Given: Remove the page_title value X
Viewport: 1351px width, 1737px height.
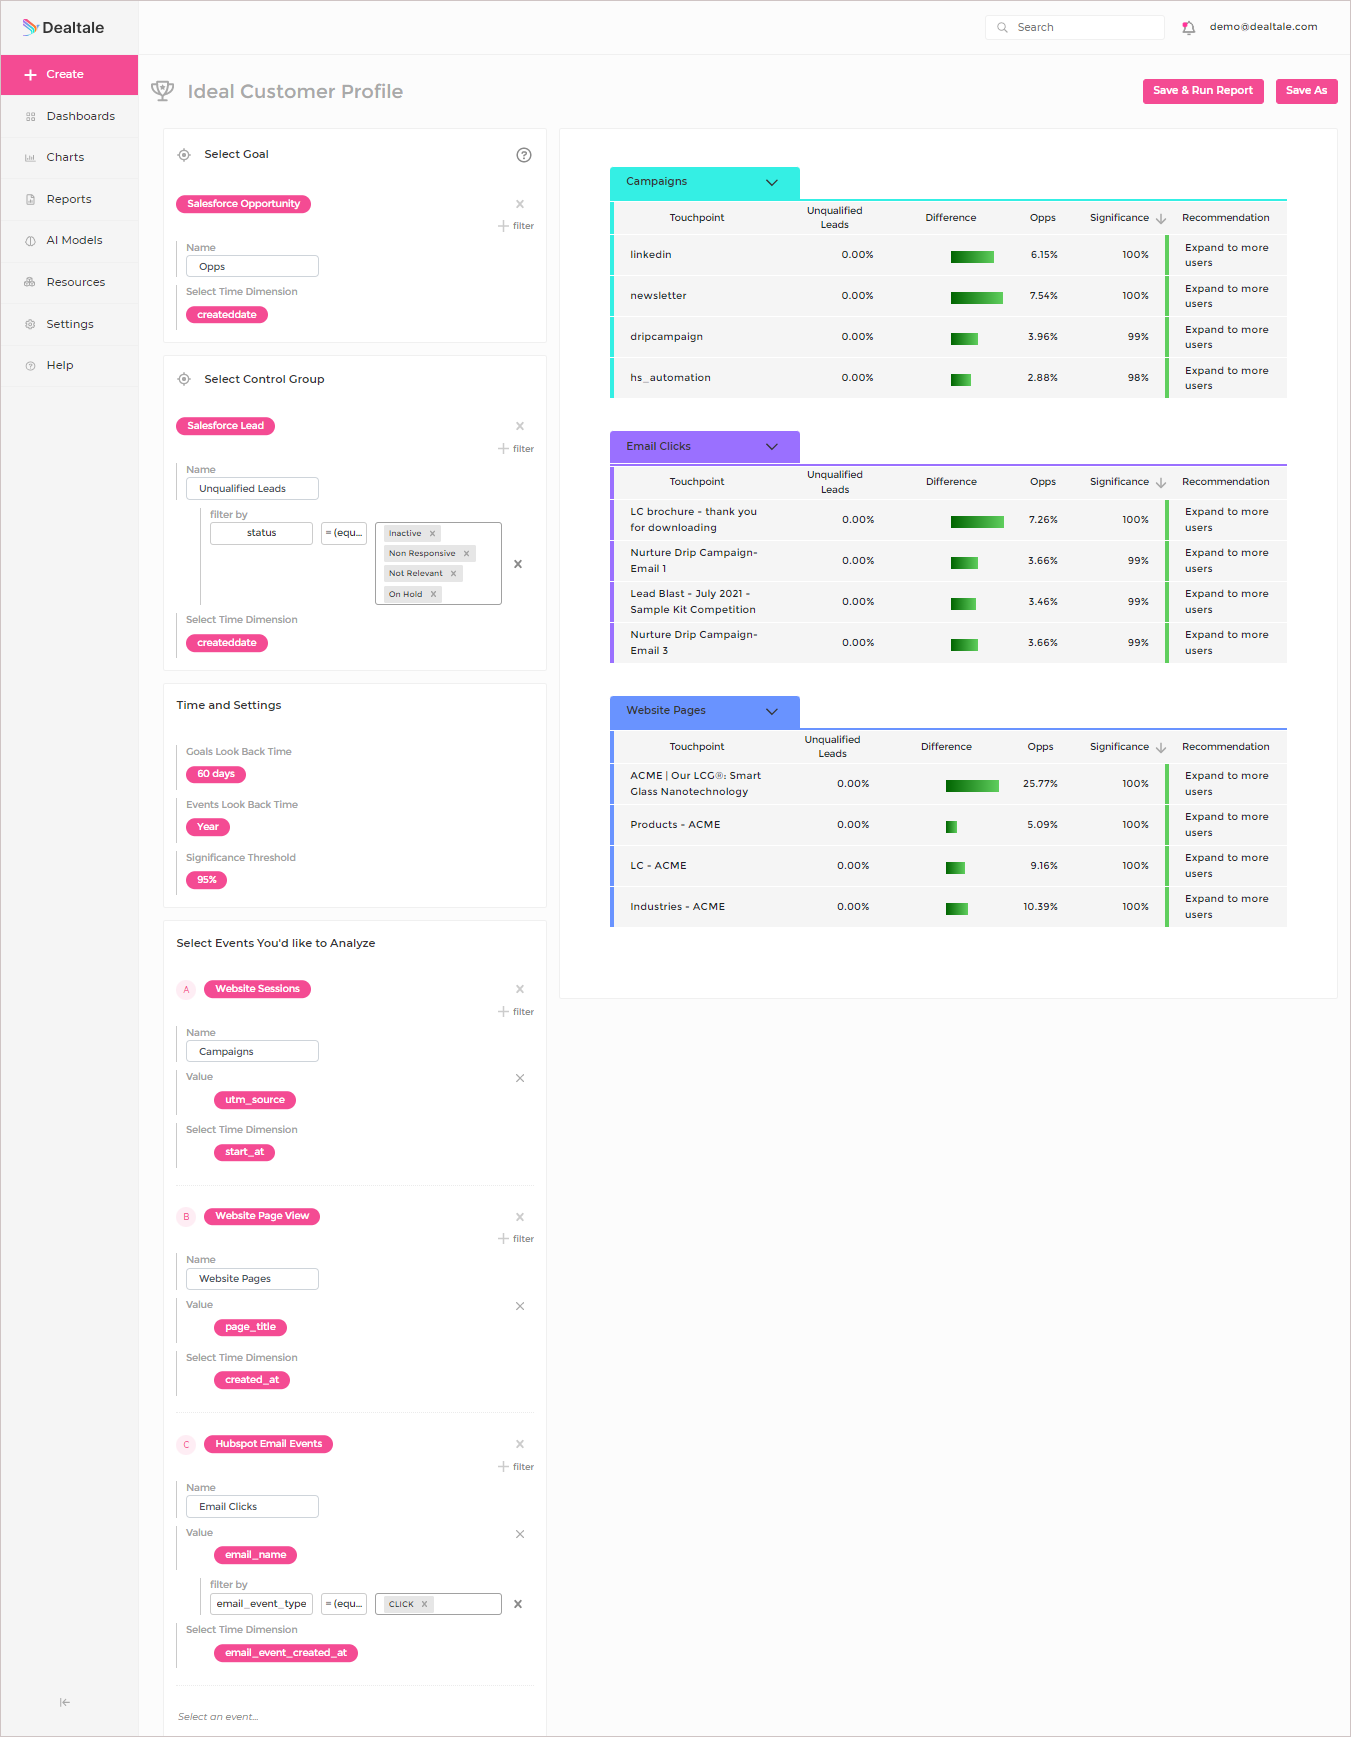Looking at the screenshot, I should click(520, 1306).
